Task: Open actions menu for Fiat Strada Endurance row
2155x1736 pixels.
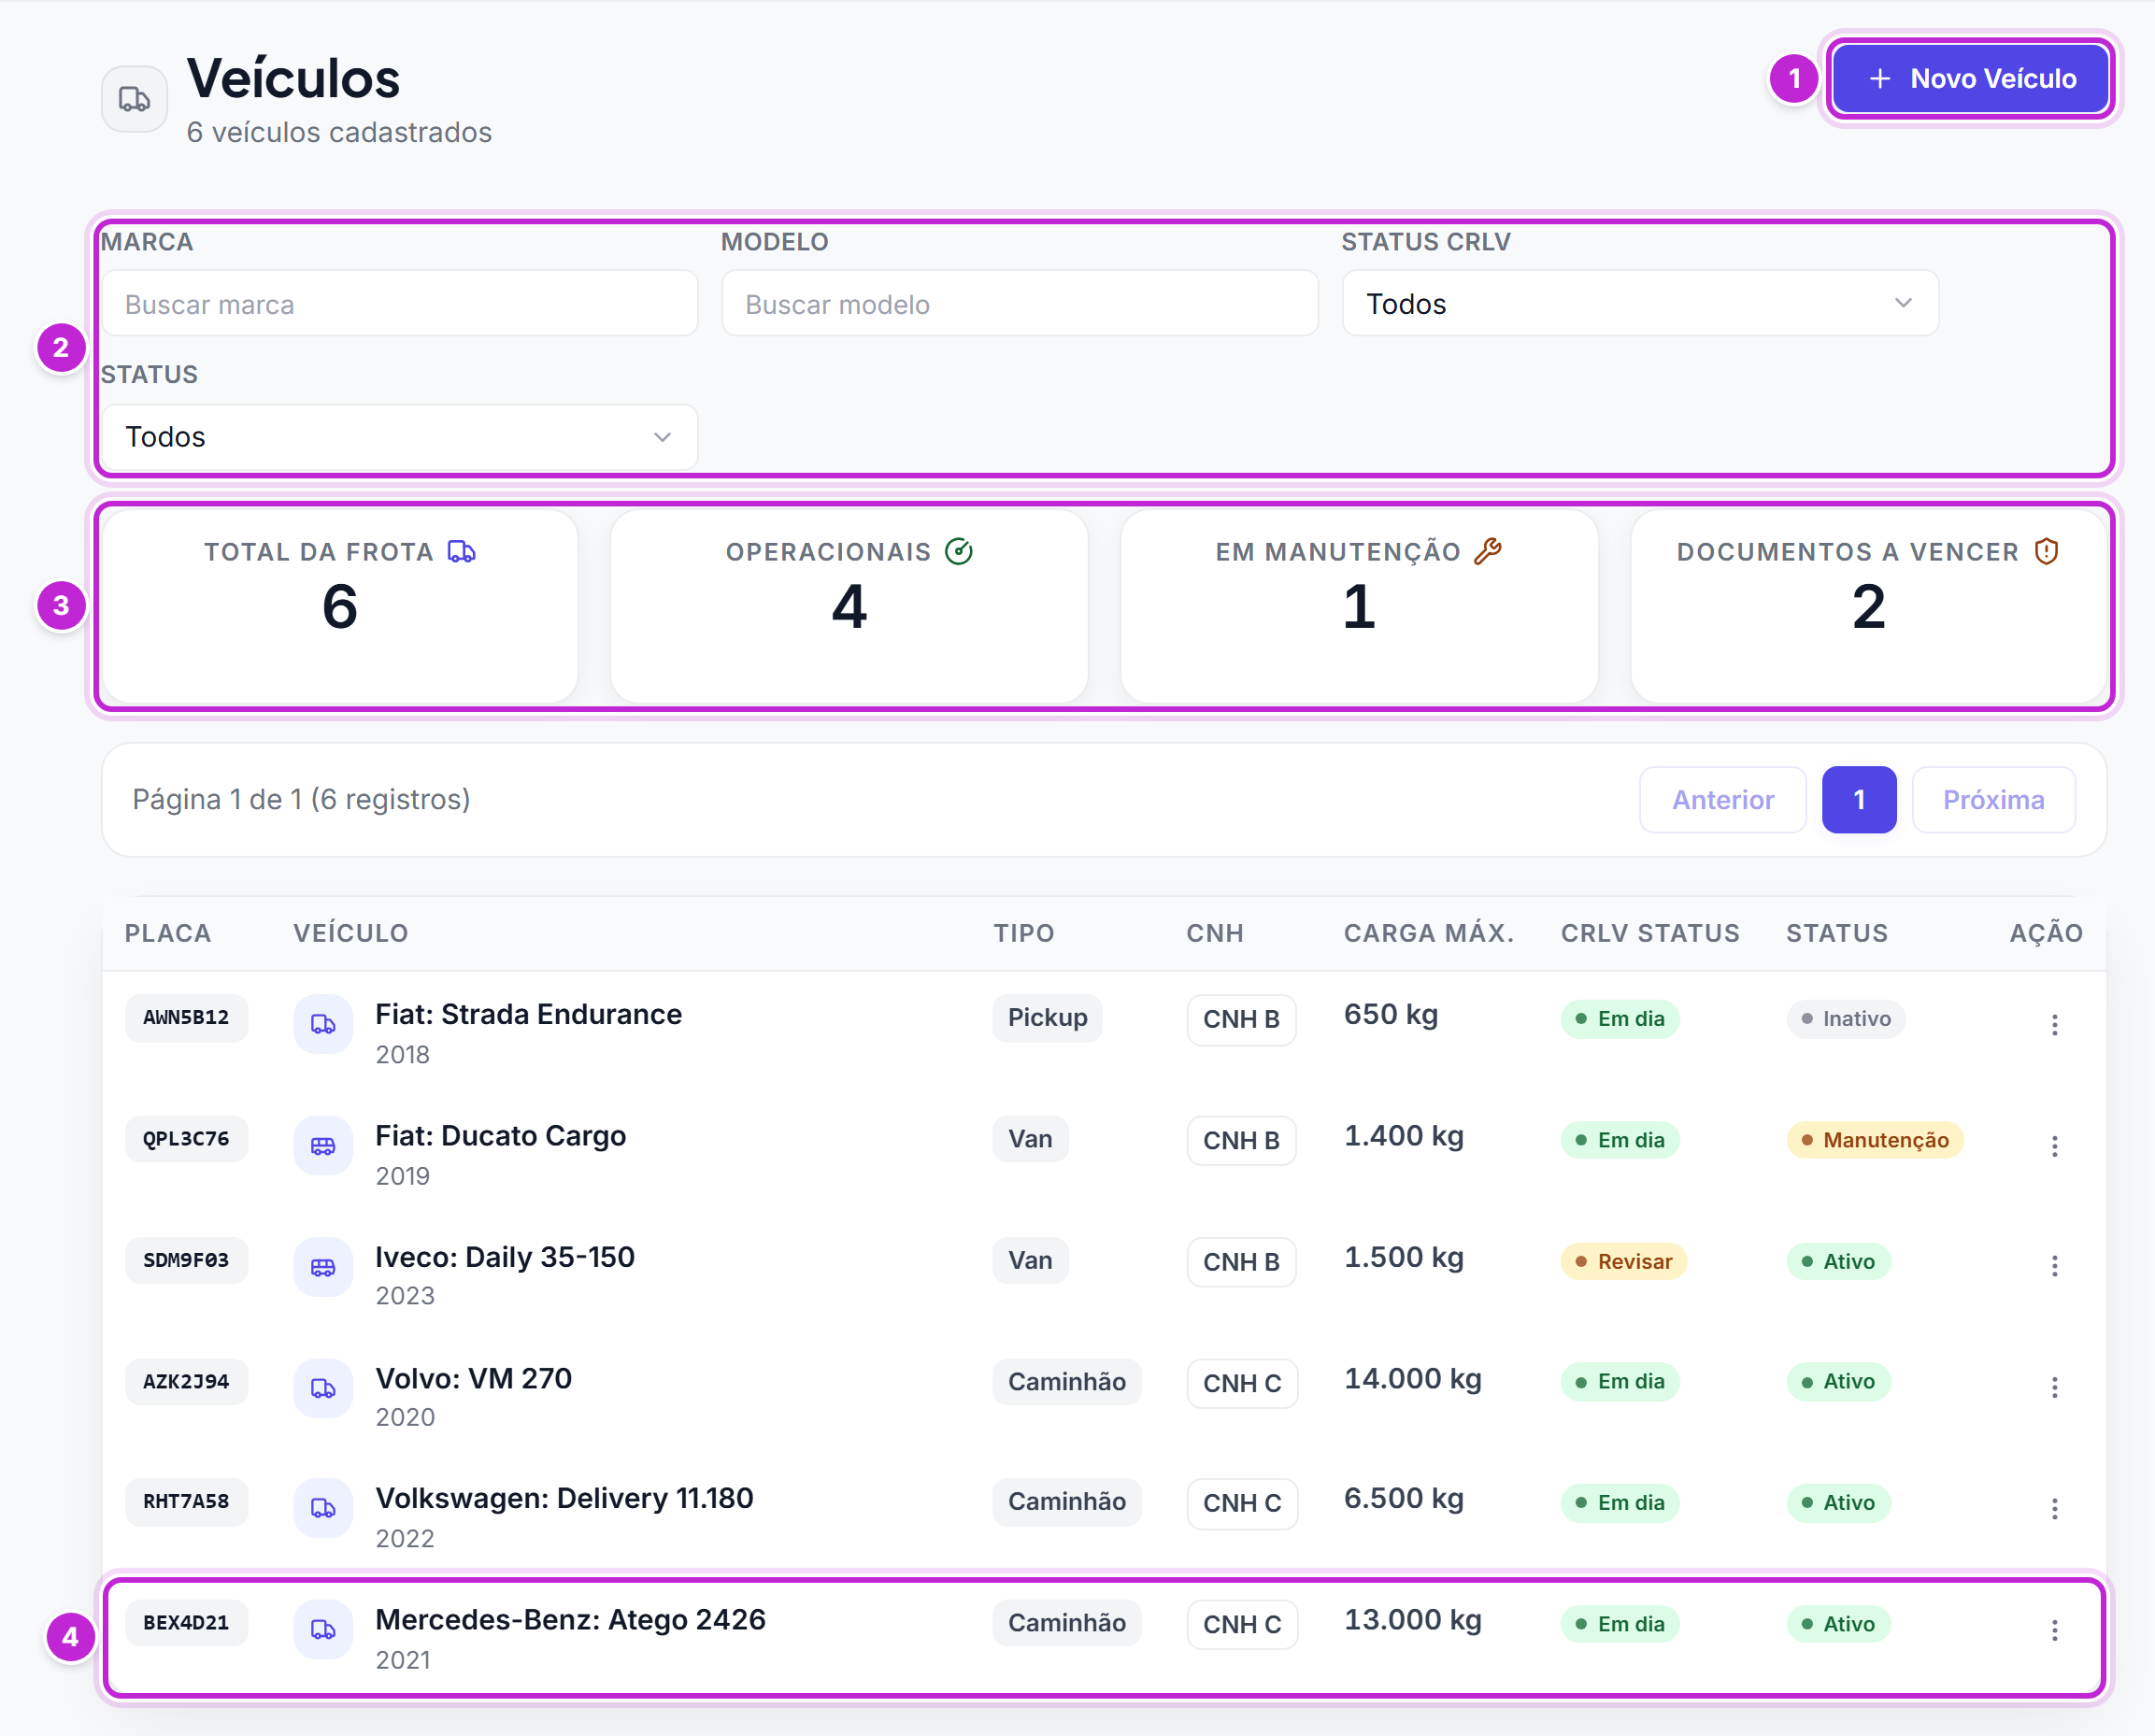Action: point(2054,1024)
